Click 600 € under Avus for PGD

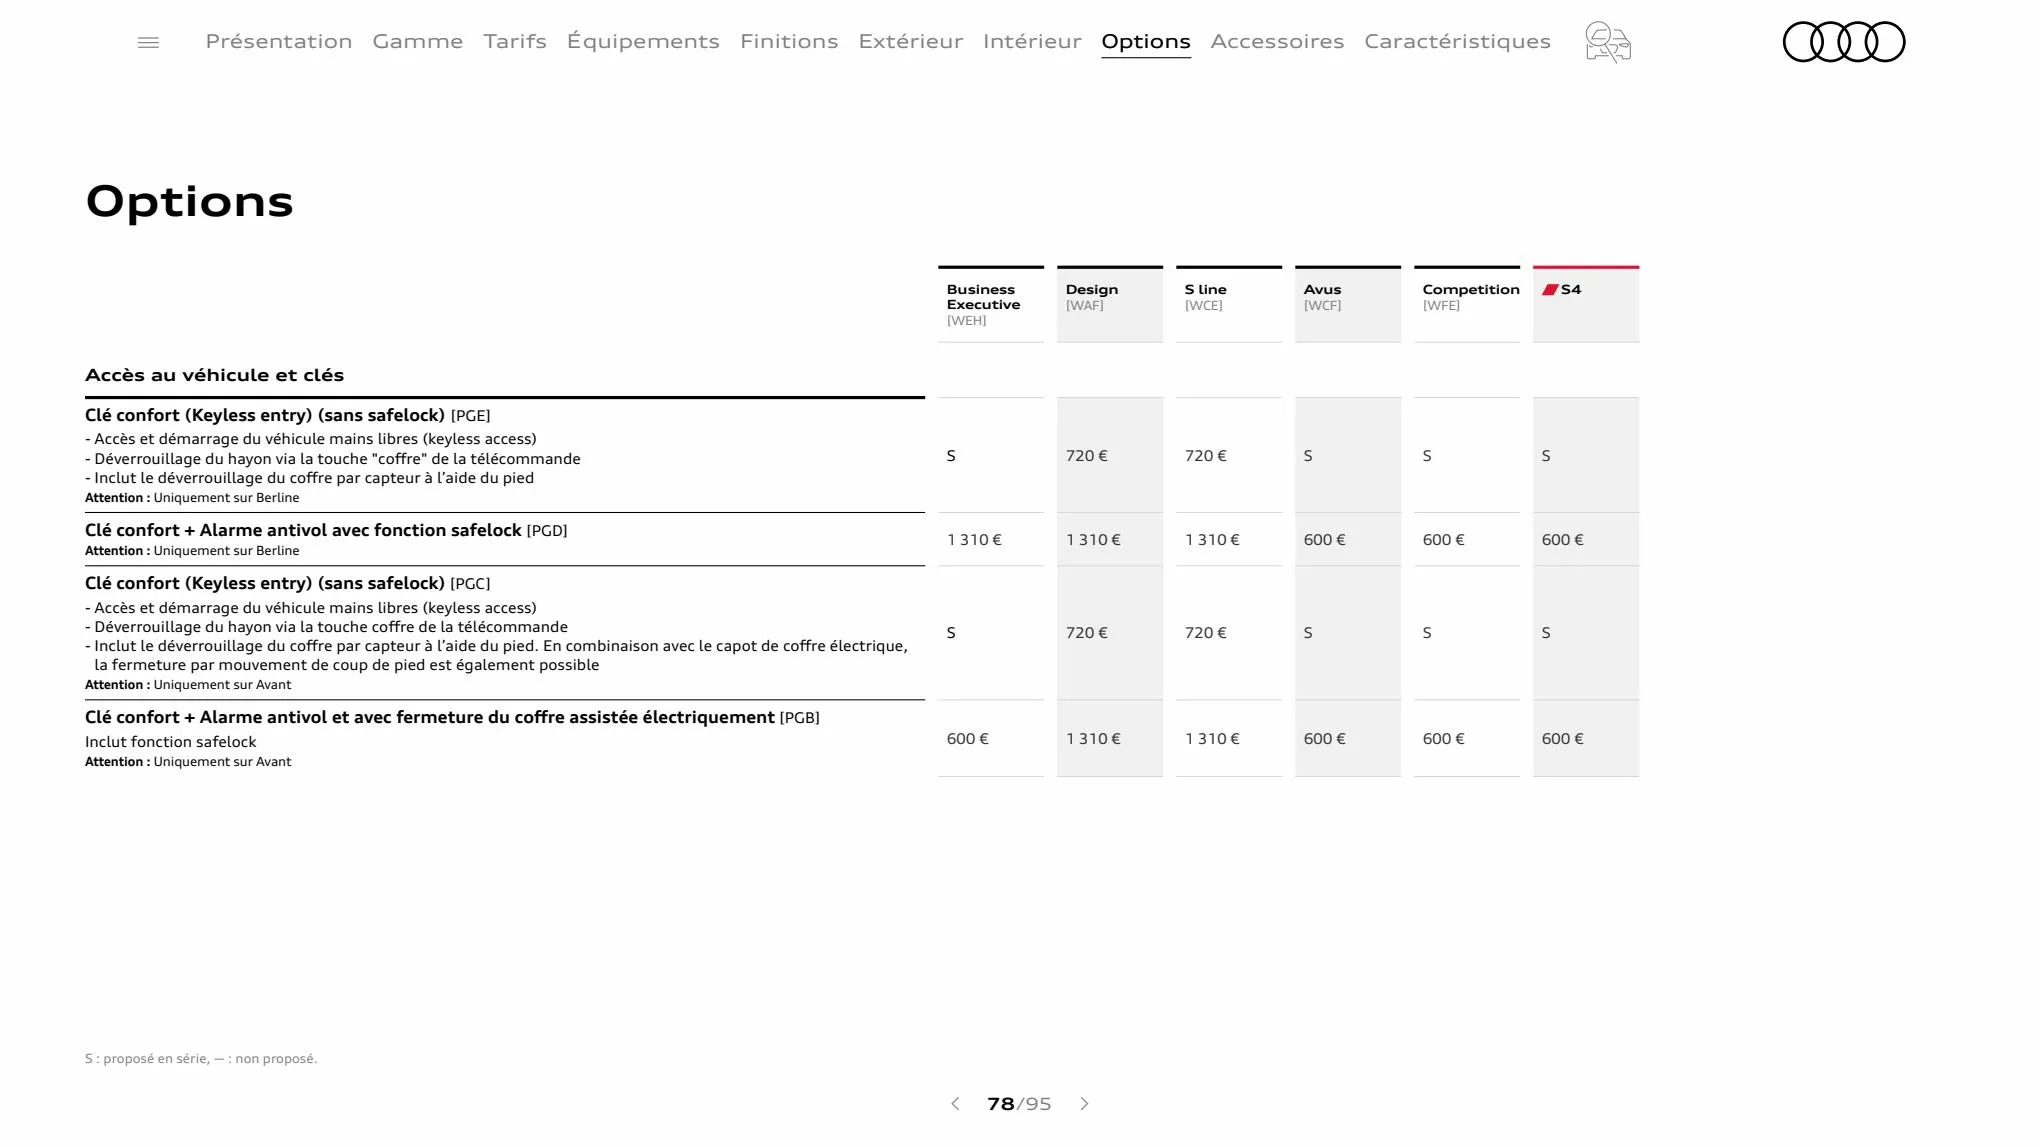click(1325, 540)
